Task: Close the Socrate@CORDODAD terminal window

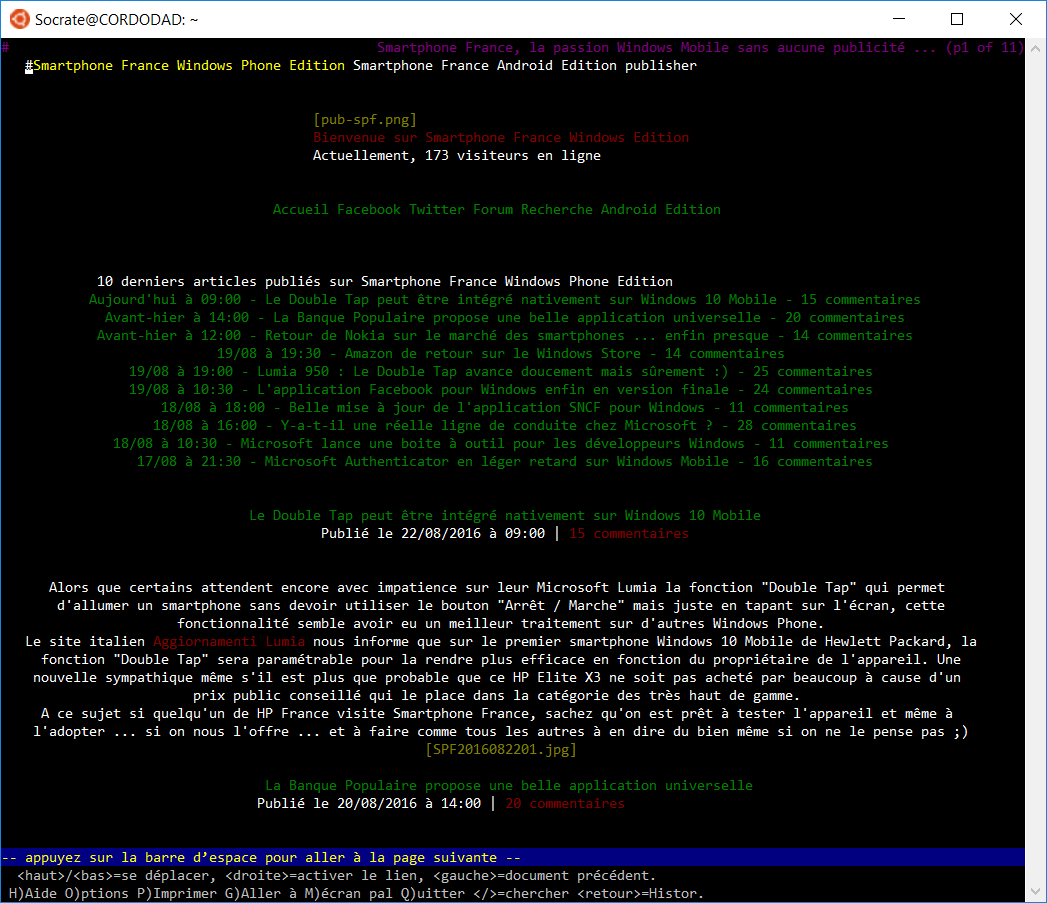Action: (1016, 19)
